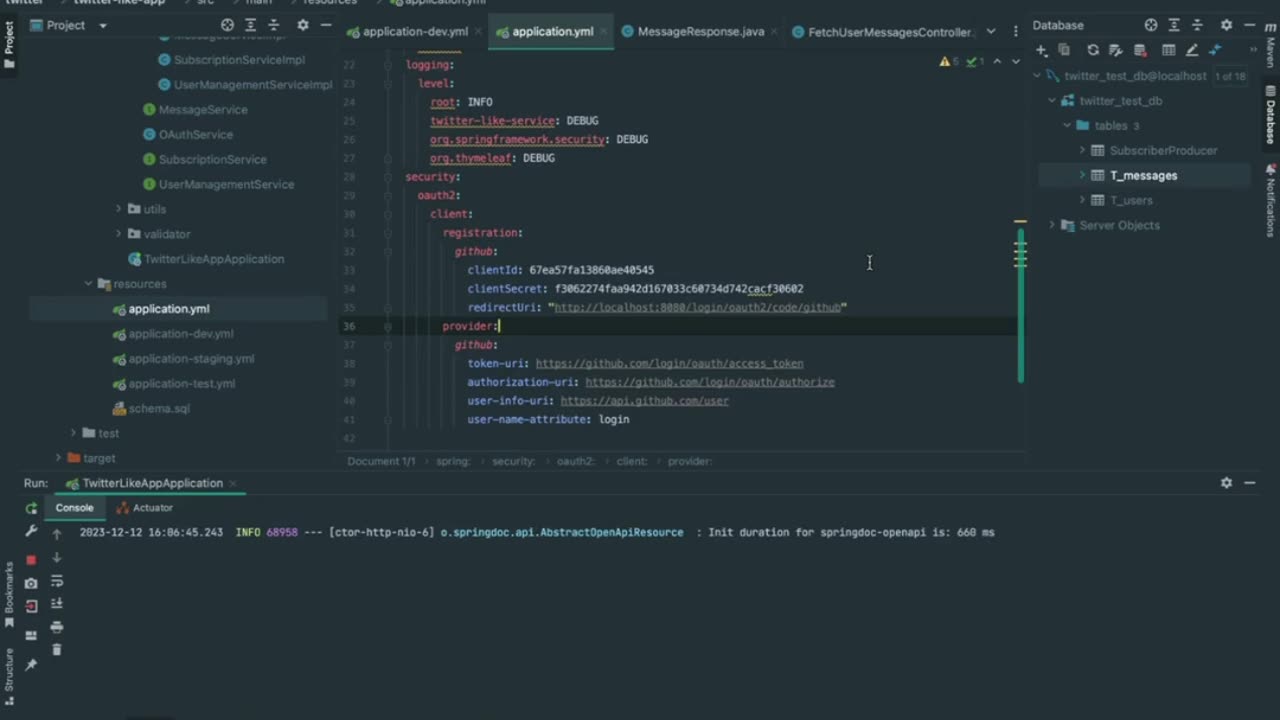1280x720 pixels.
Task: Toggle the Database side tool window
Action: [x=1271, y=113]
